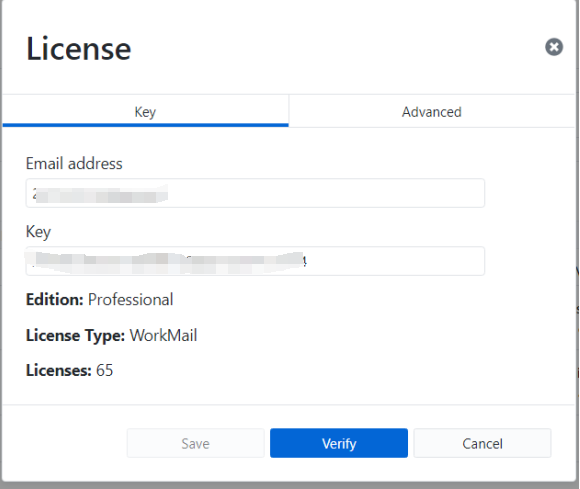Click the Key label above the key field
The image size is (580, 489).
pyautogui.click(x=38, y=232)
